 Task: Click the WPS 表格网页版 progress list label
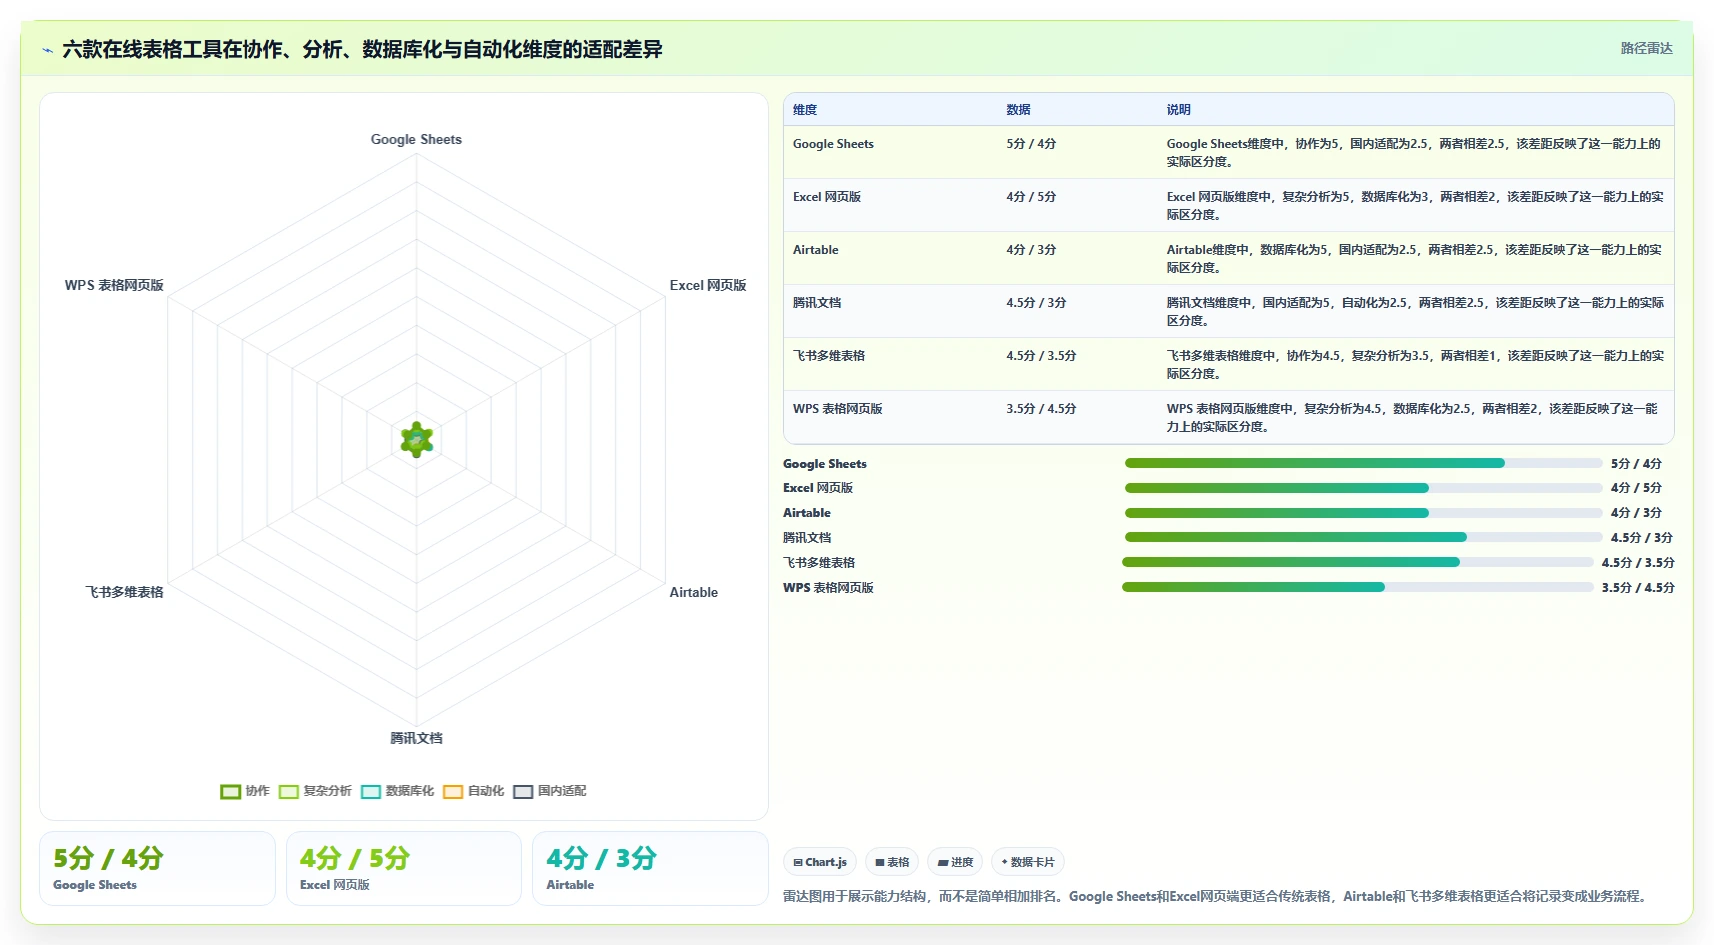tap(828, 588)
